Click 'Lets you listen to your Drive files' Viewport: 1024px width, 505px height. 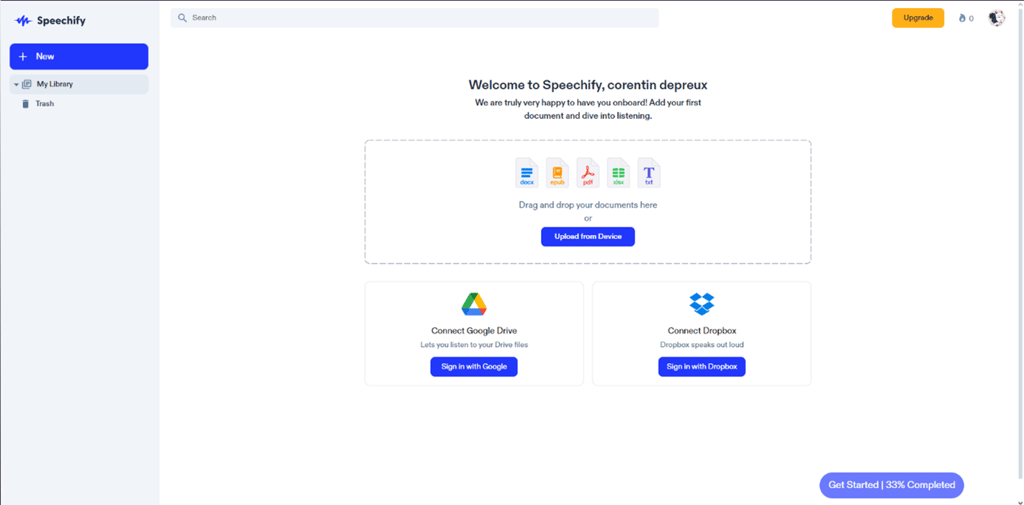(x=474, y=345)
